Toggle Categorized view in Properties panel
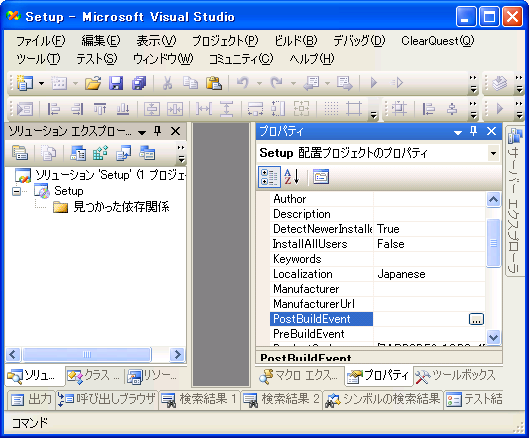 (x=269, y=176)
